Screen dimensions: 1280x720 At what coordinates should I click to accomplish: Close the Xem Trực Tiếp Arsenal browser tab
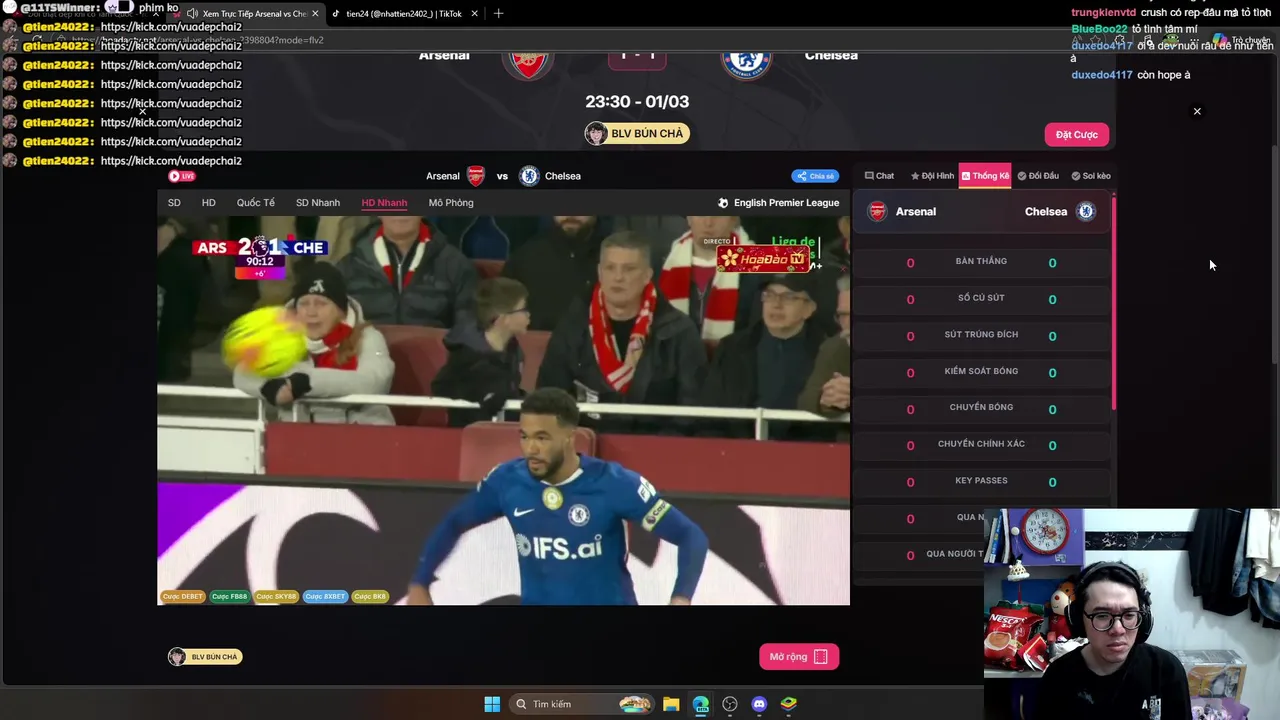pyautogui.click(x=315, y=14)
